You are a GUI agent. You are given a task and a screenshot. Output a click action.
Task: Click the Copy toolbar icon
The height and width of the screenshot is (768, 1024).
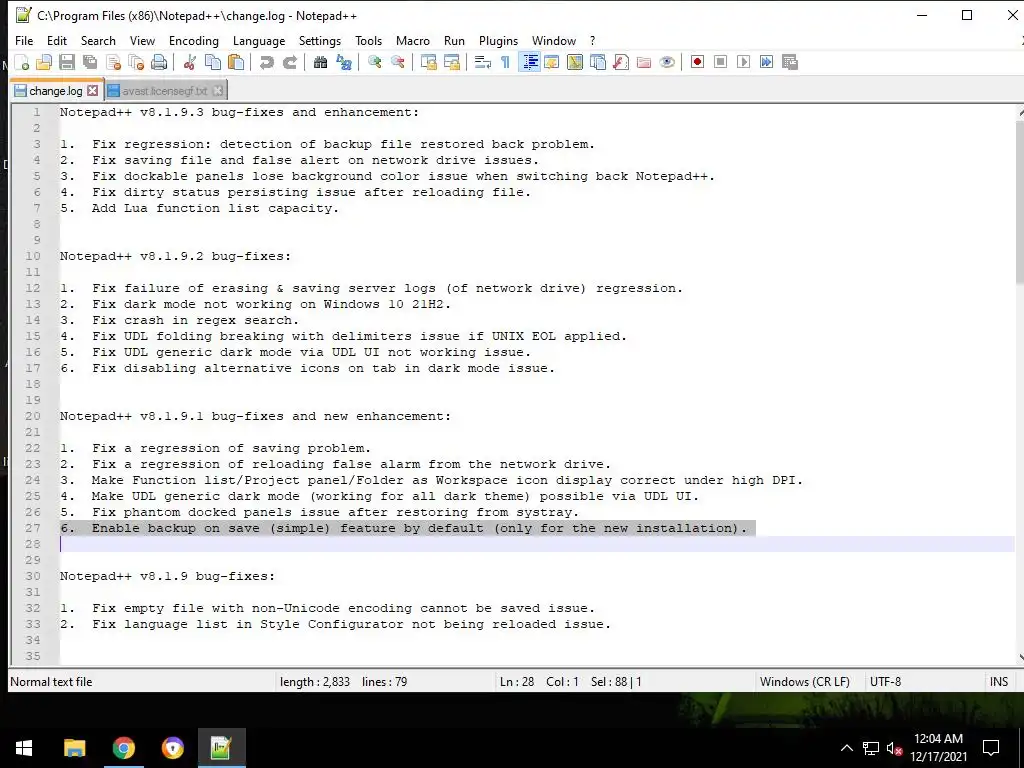[213, 62]
